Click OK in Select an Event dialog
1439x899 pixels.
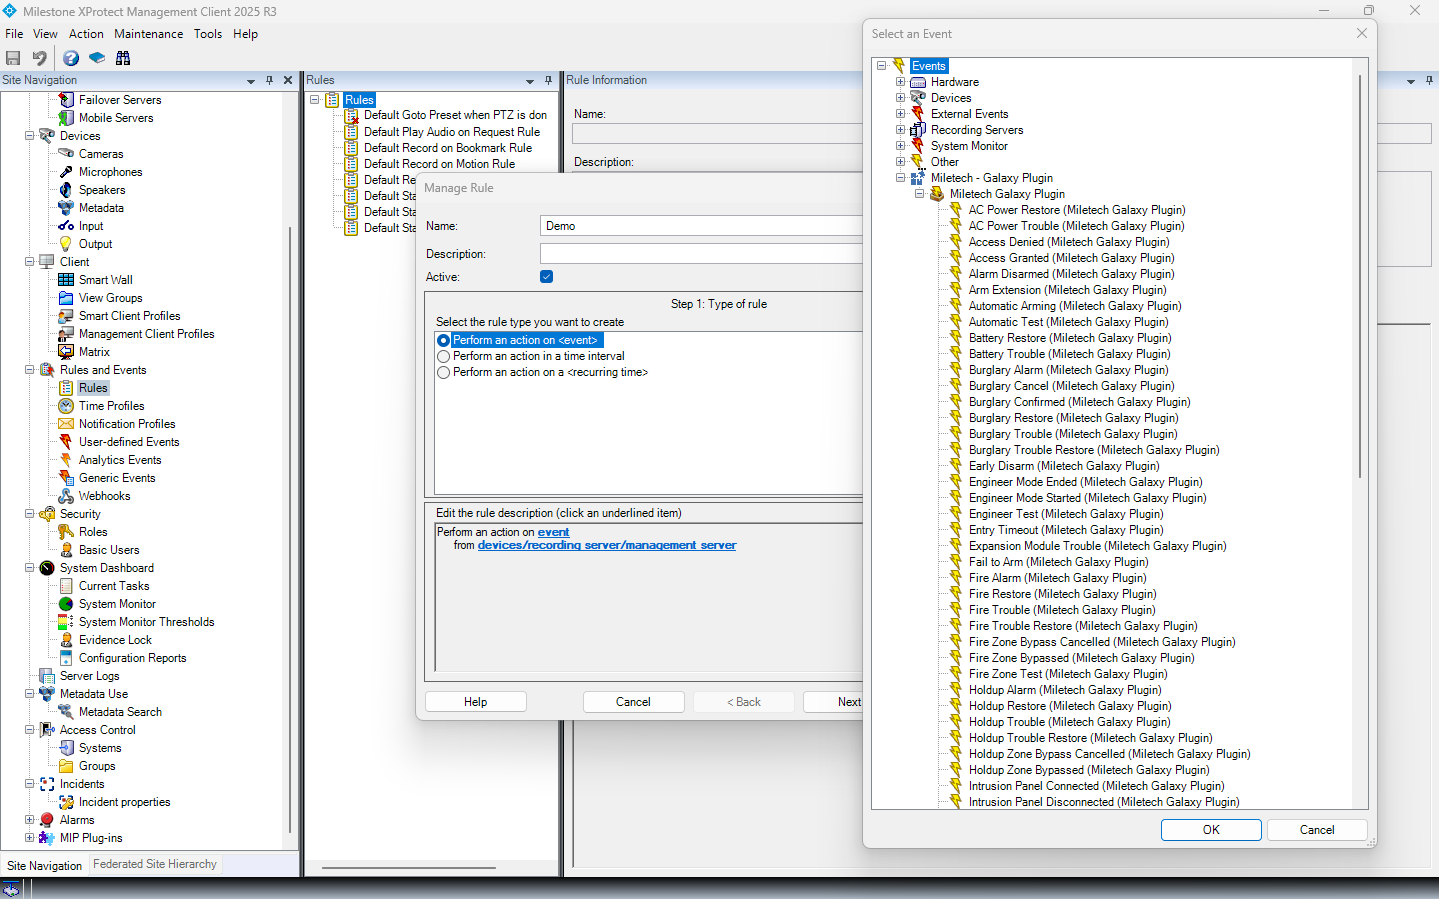tap(1211, 830)
